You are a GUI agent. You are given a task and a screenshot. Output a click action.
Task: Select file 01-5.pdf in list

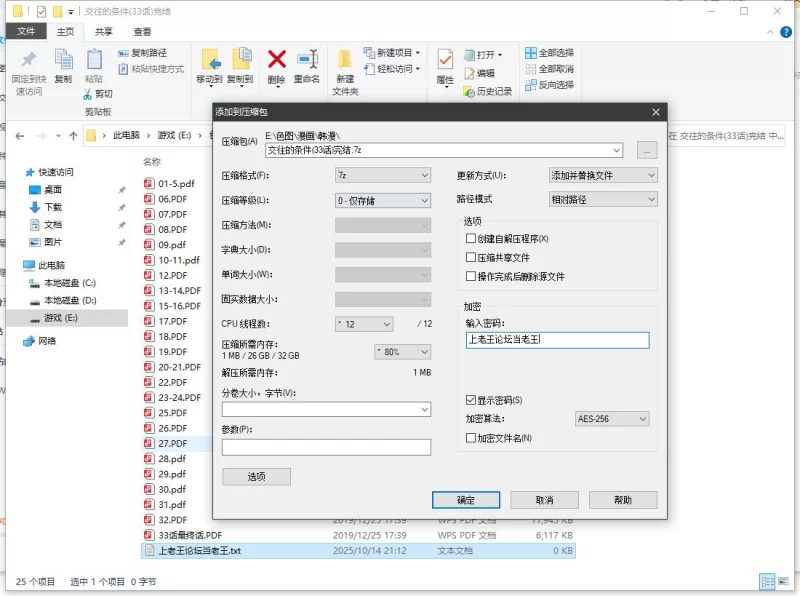pos(176,184)
